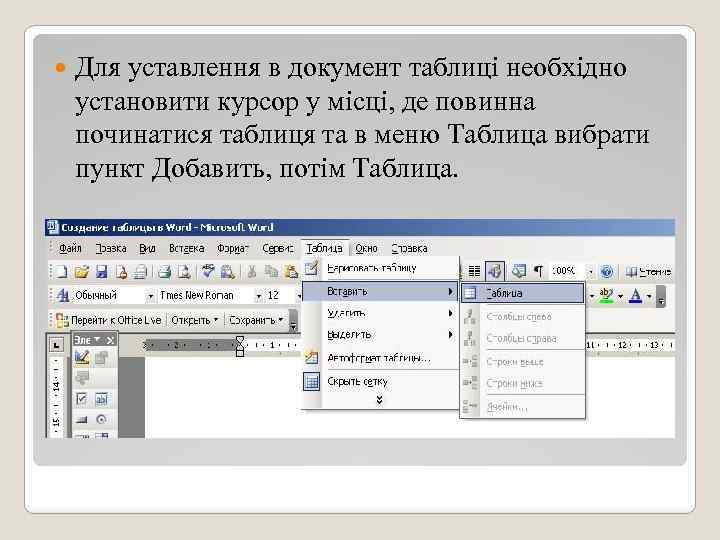
Task: Click the New document icon
Action: pos(62,272)
